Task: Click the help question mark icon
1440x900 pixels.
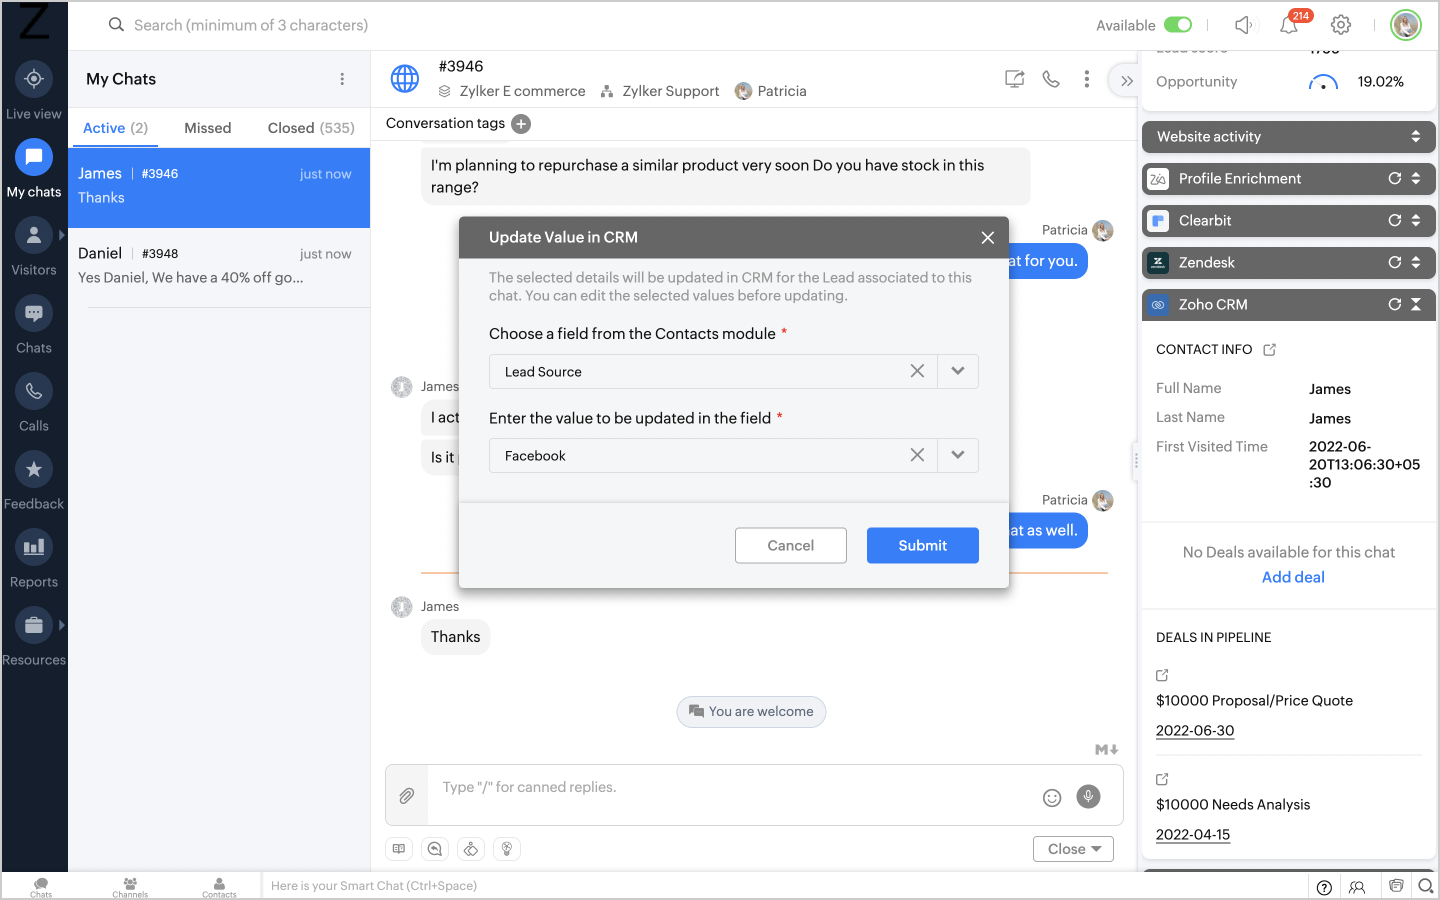Action: 1324,887
